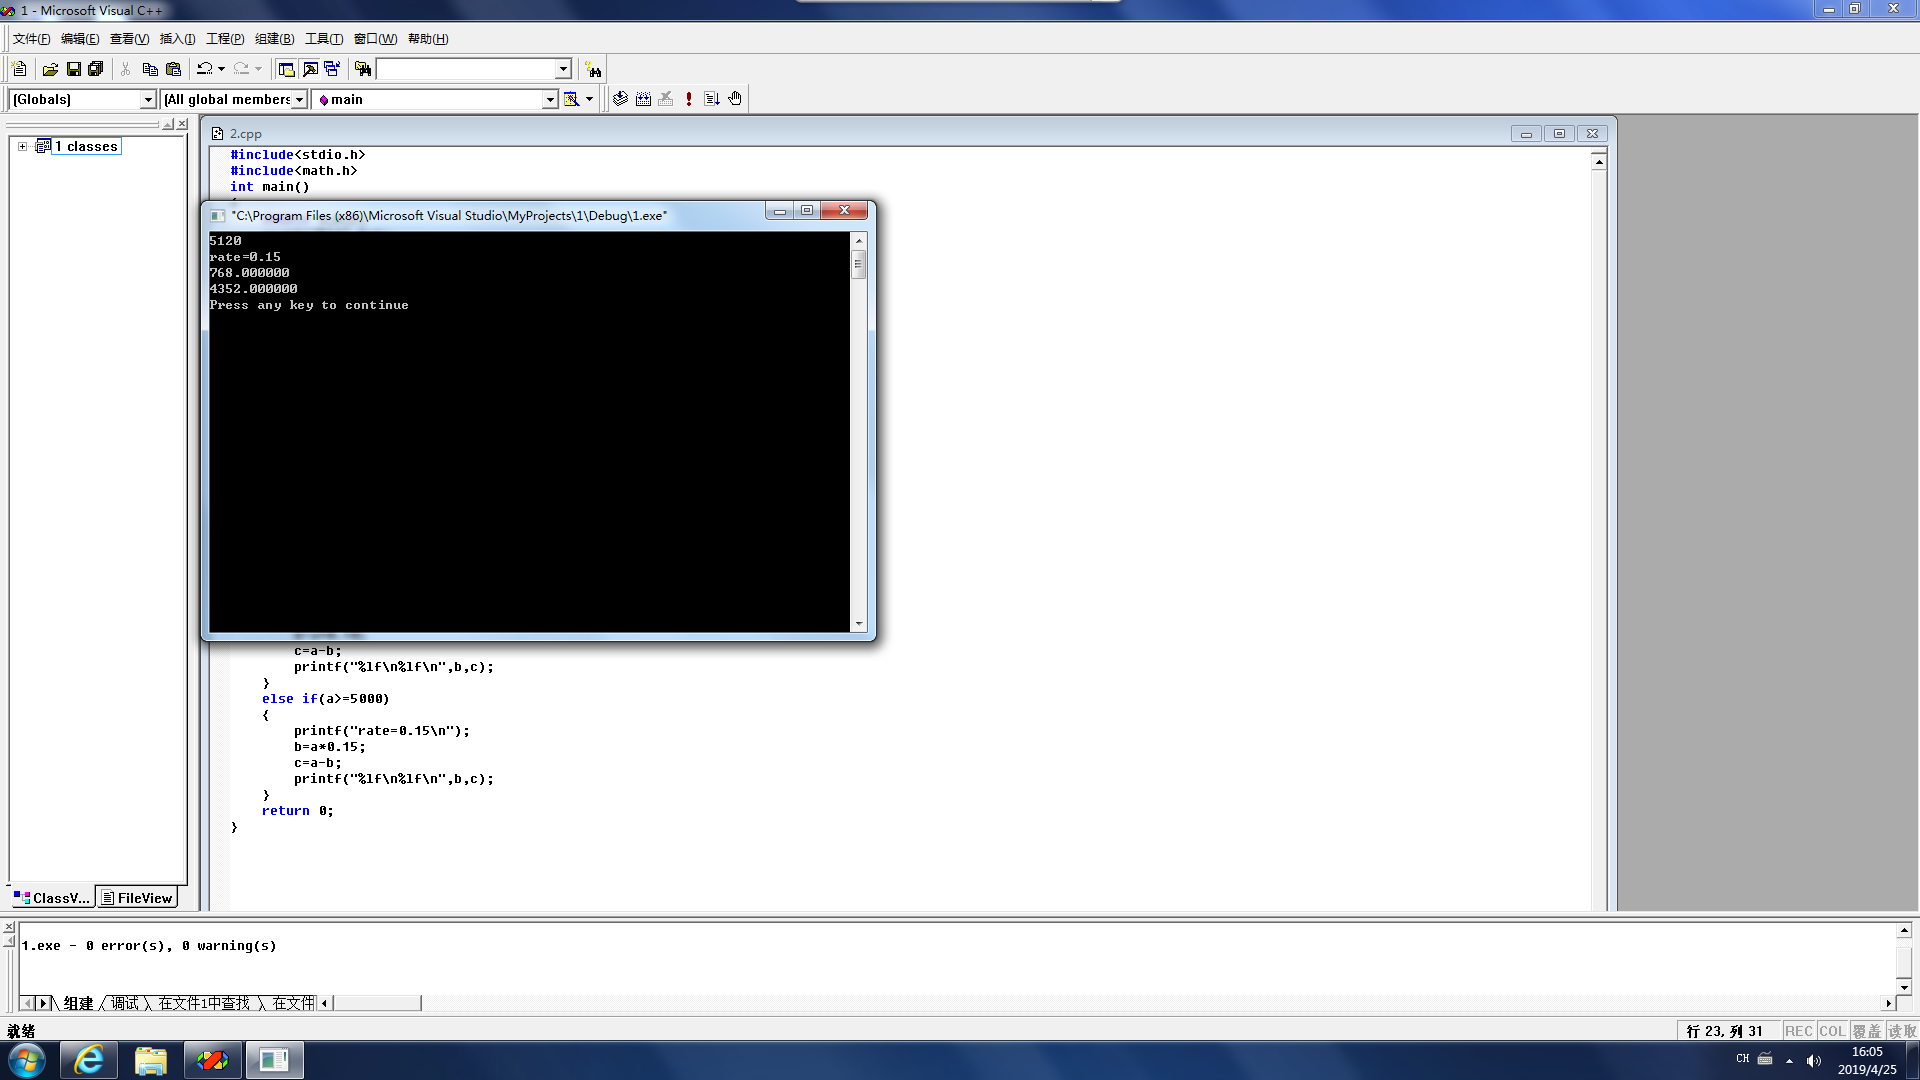The height and width of the screenshot is (1080, 1920).
Task: Click the Save floppy disk icon
Action: [73, 69]
